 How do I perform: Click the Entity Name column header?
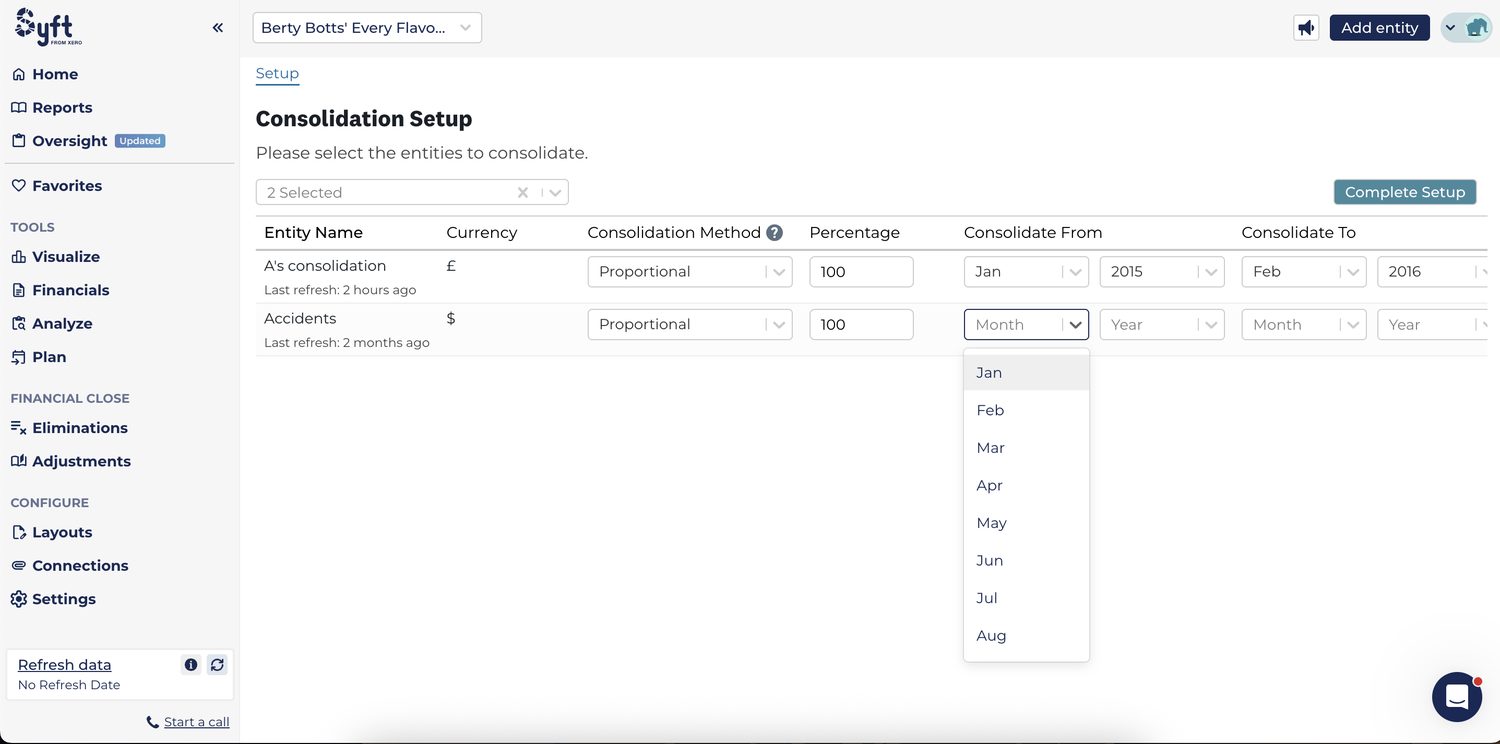pyautogui.click(x=313, y=233)
